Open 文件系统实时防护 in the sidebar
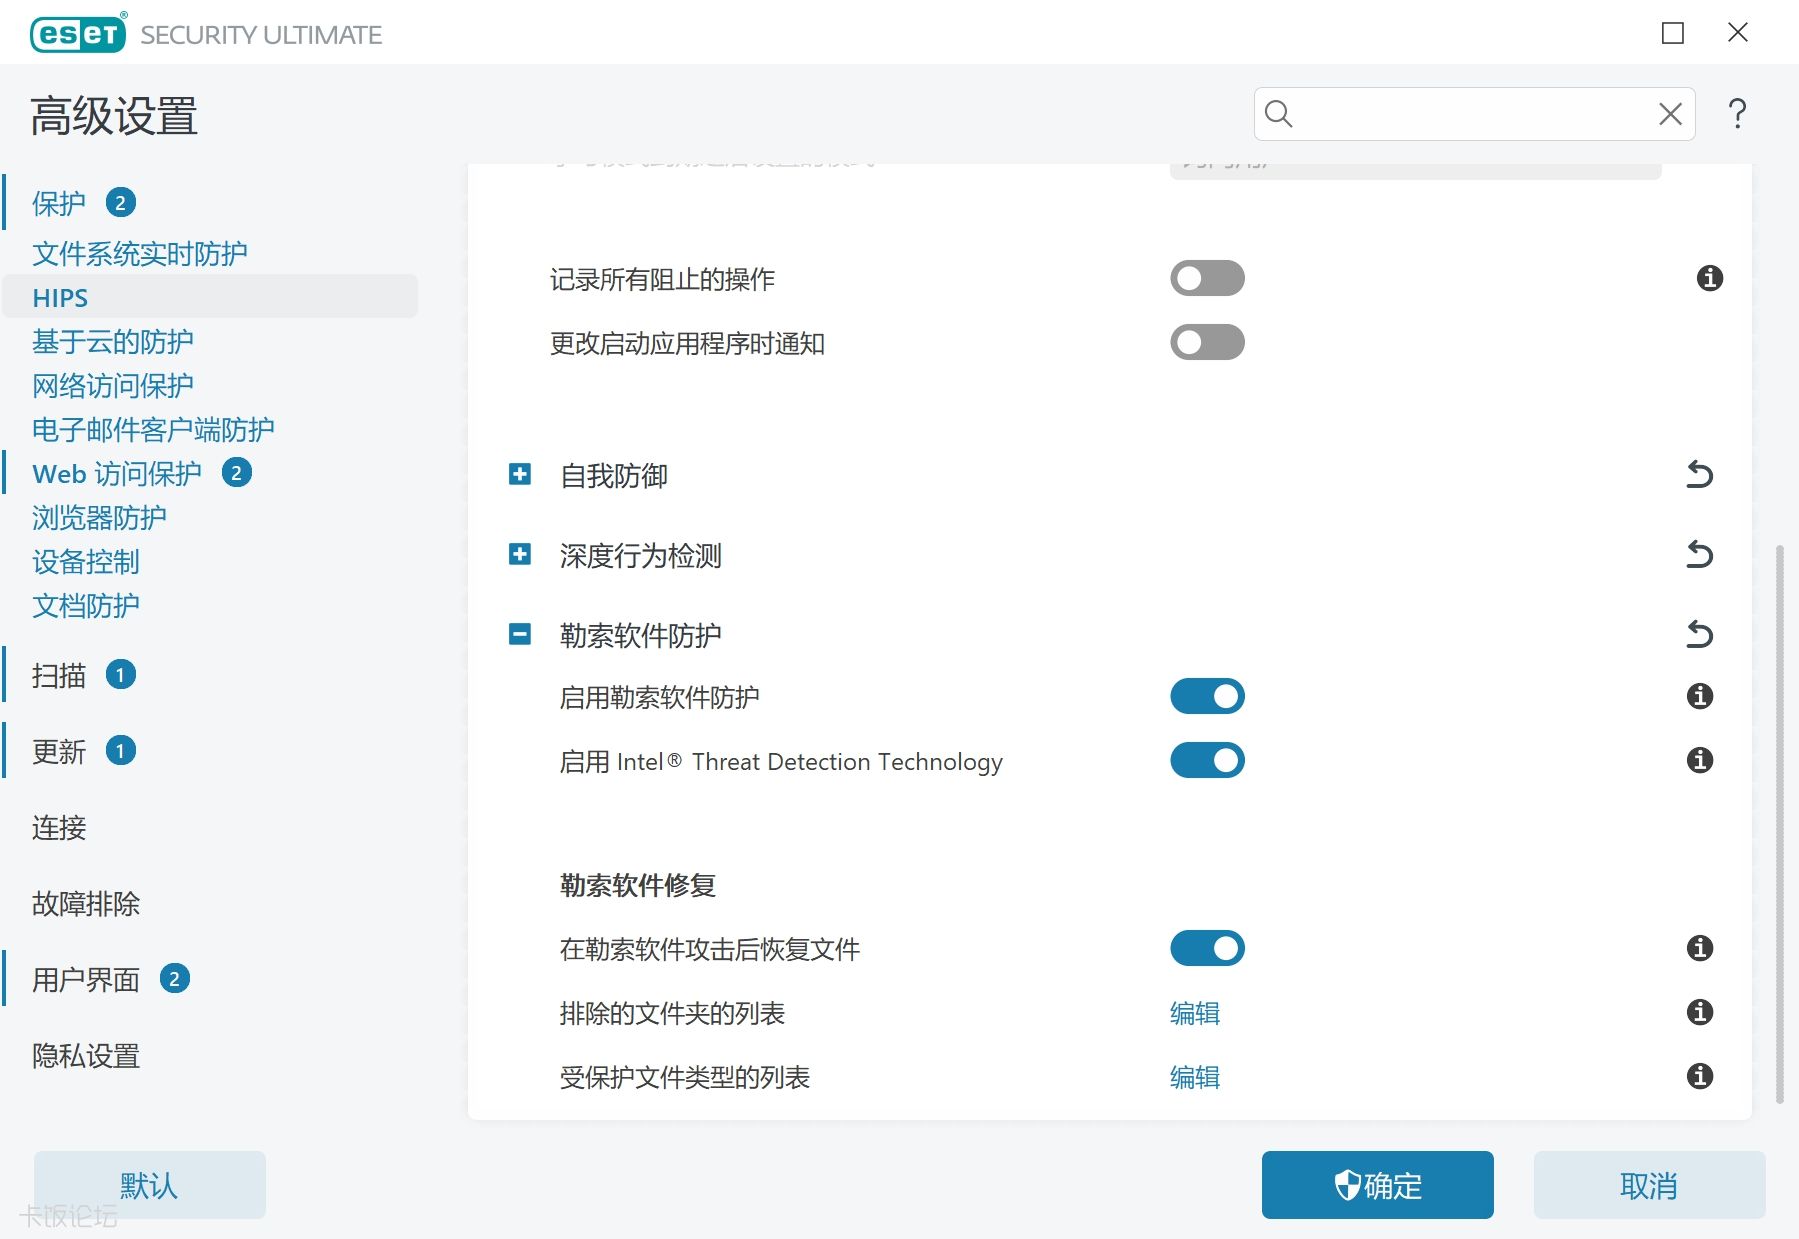 tap(139, 254)
